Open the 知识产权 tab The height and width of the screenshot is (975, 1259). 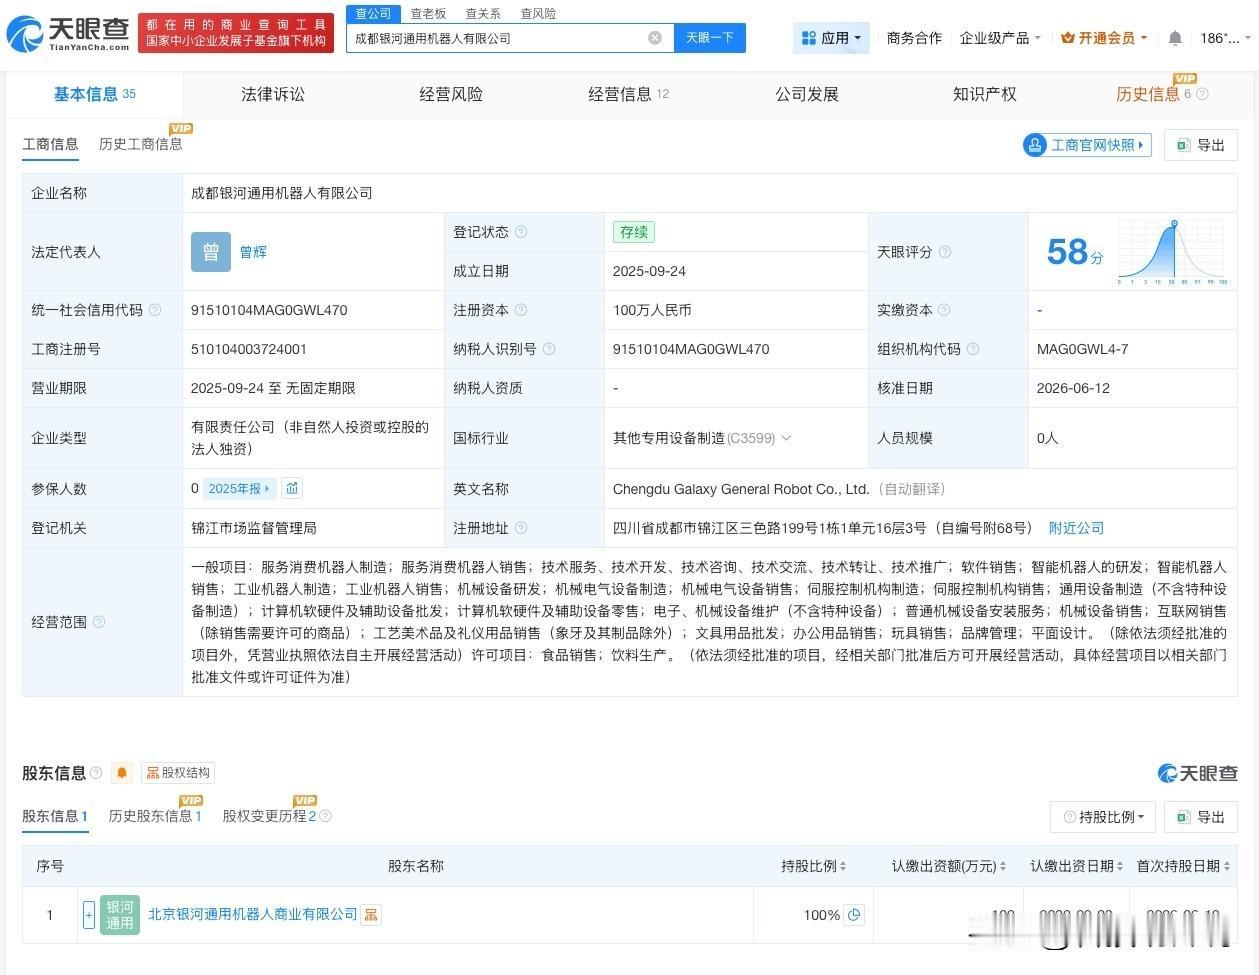[x=985, y=94]
